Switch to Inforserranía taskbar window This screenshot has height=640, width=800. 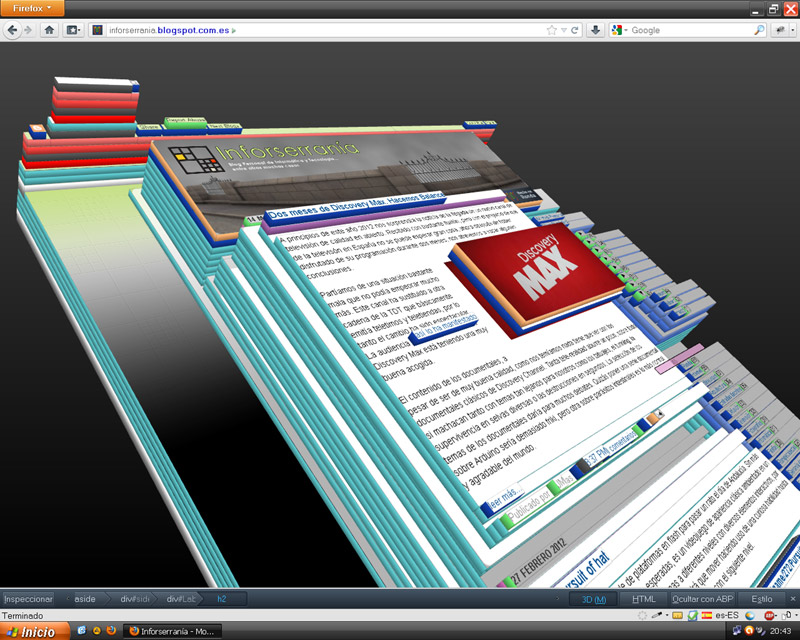[173, 631]
